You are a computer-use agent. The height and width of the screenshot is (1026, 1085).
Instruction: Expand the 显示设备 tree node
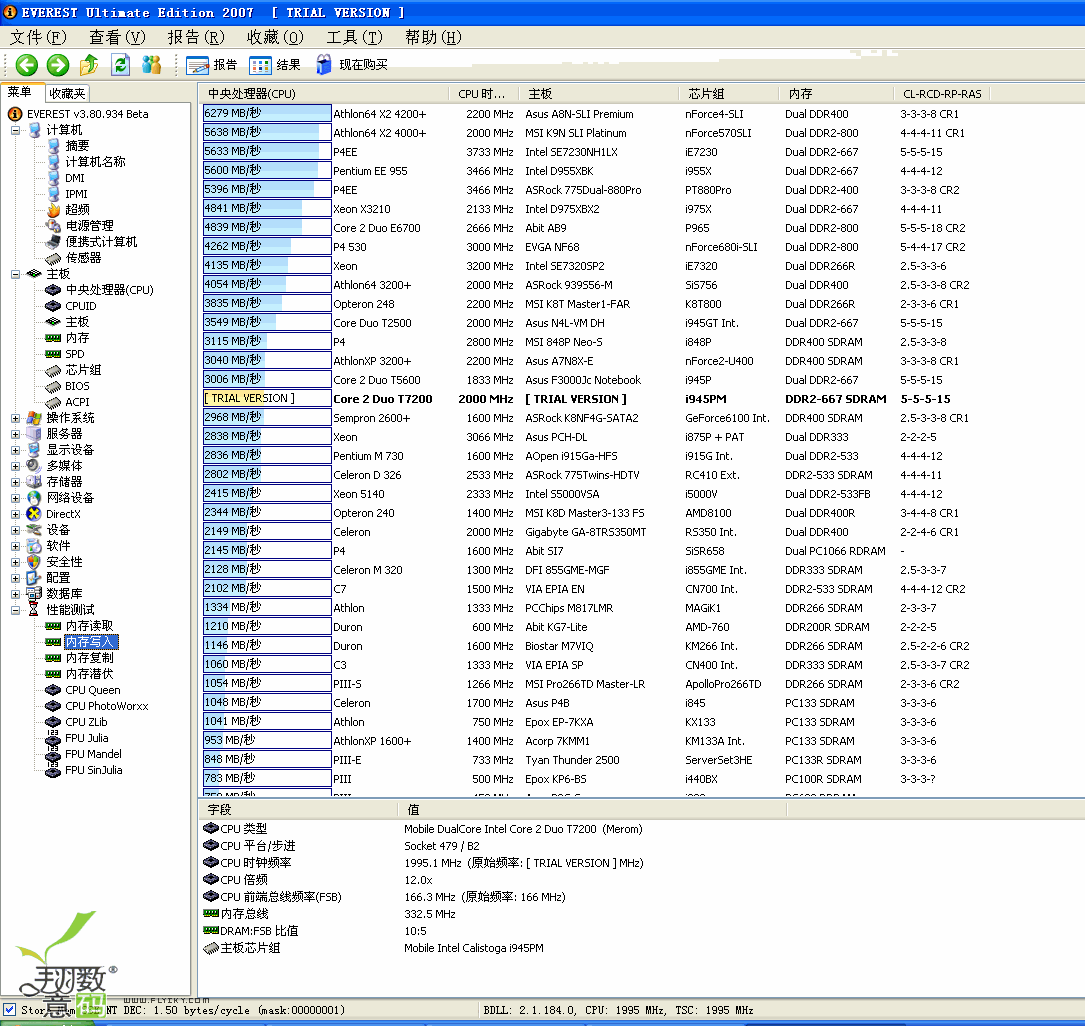pyautogui.click(x=15, y=450)
